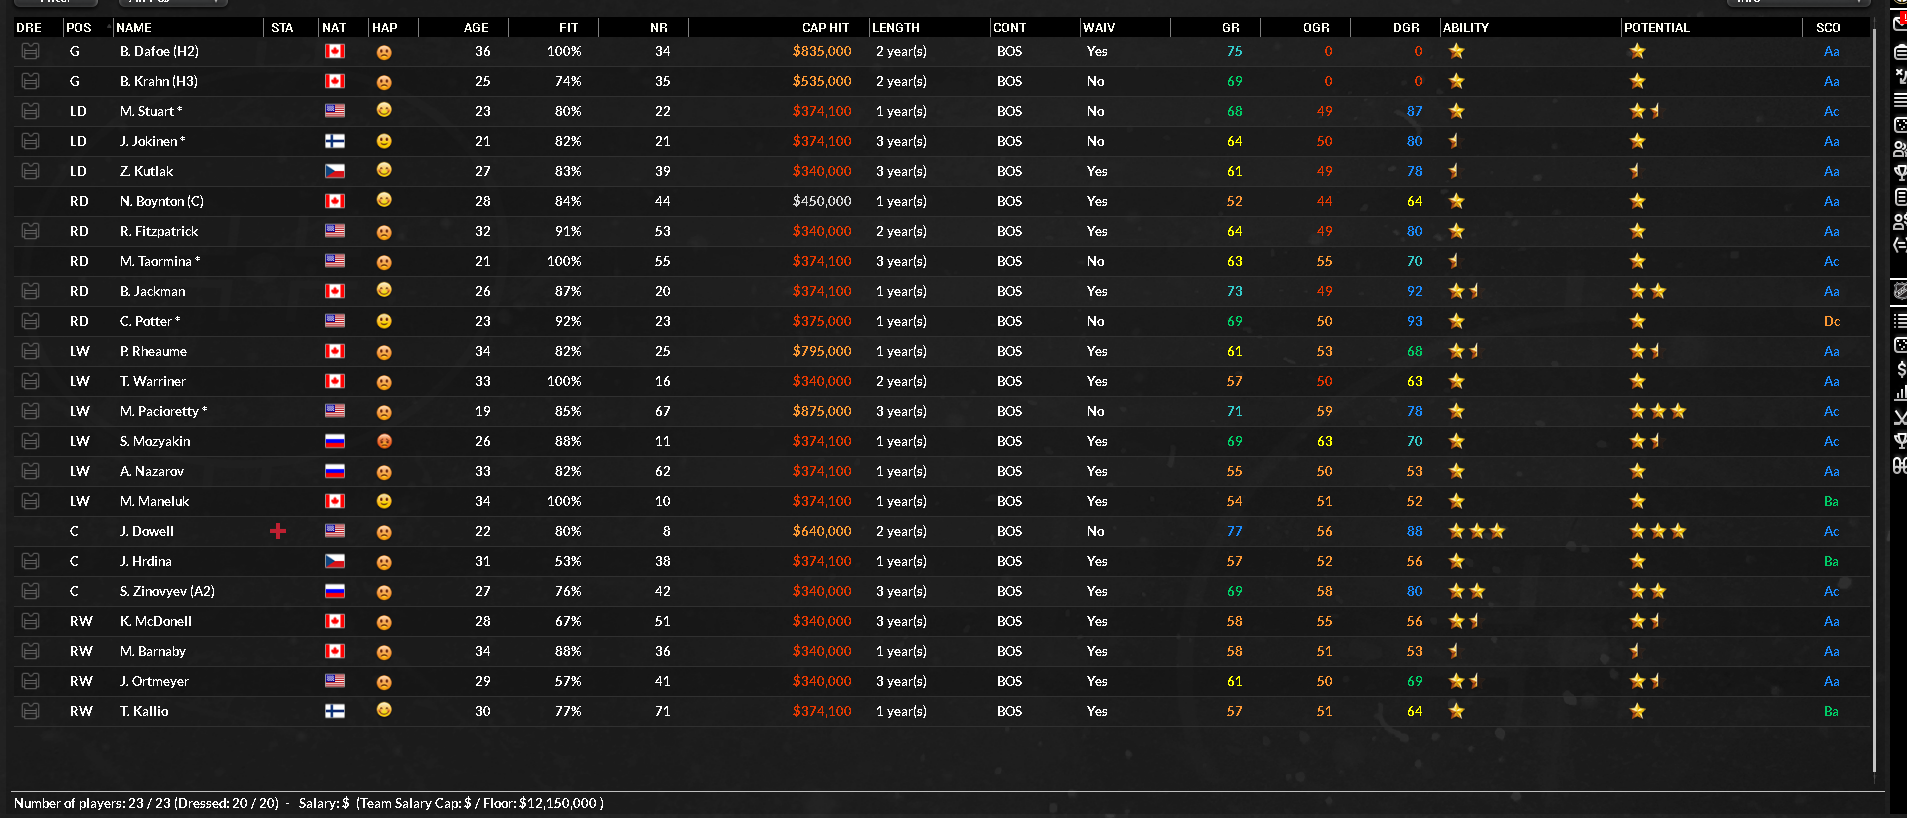Toggle dressed jersey icon for M. Maneluk

[31, 501]
